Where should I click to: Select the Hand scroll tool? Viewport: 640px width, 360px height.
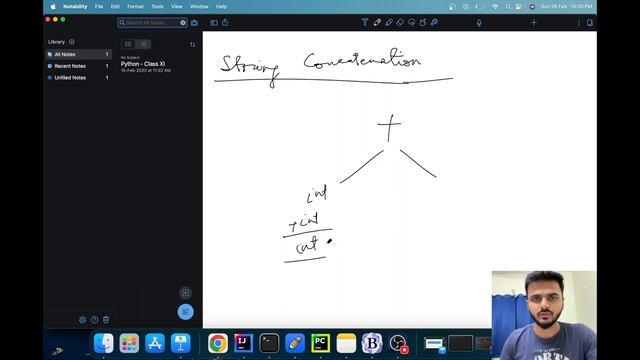423,22
